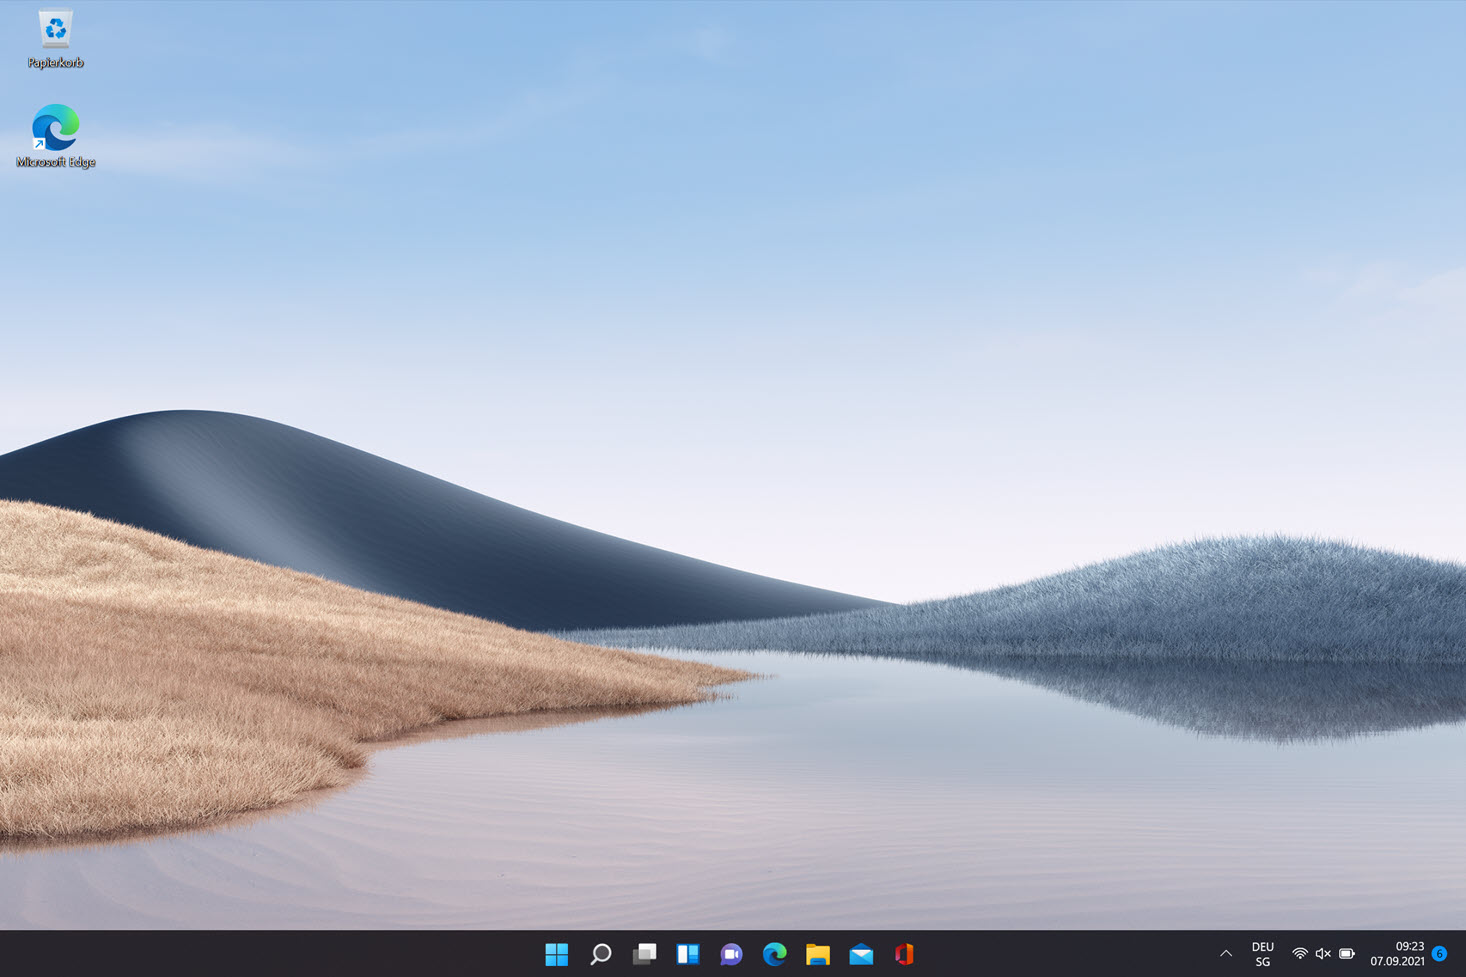
Task: Open the Mail app in taskbar
Action: [x=861, y=954]
